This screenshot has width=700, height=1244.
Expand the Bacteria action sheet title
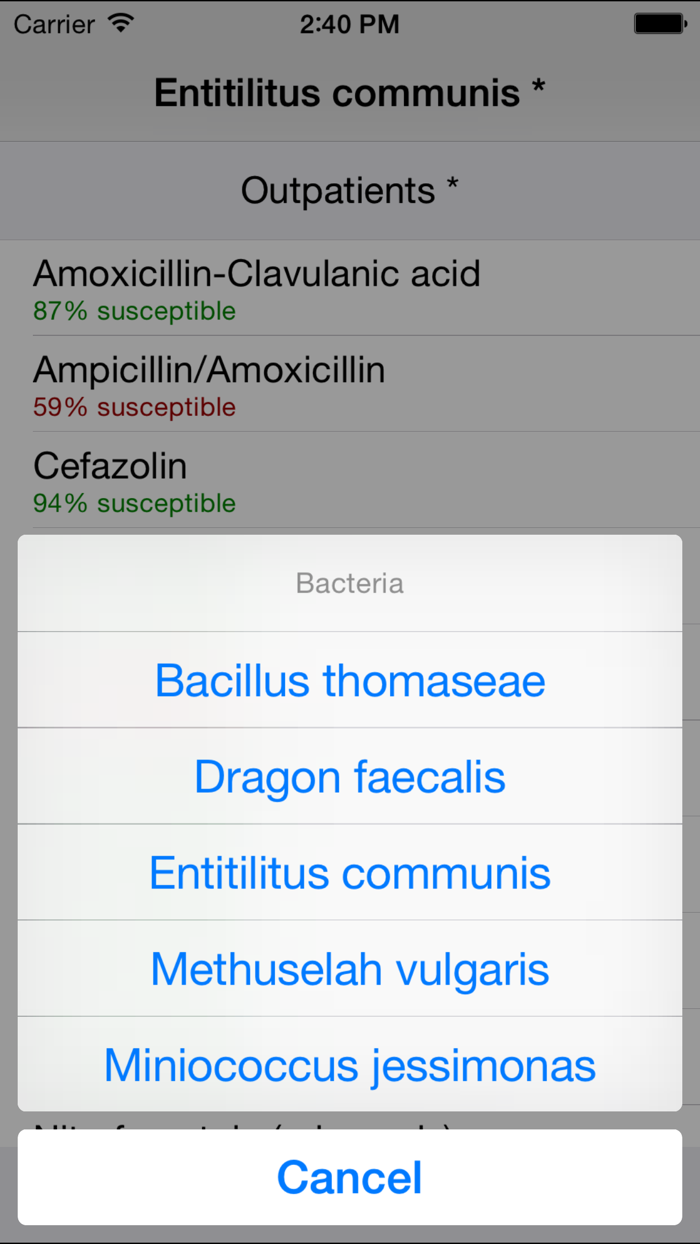[x=349, y=582]
